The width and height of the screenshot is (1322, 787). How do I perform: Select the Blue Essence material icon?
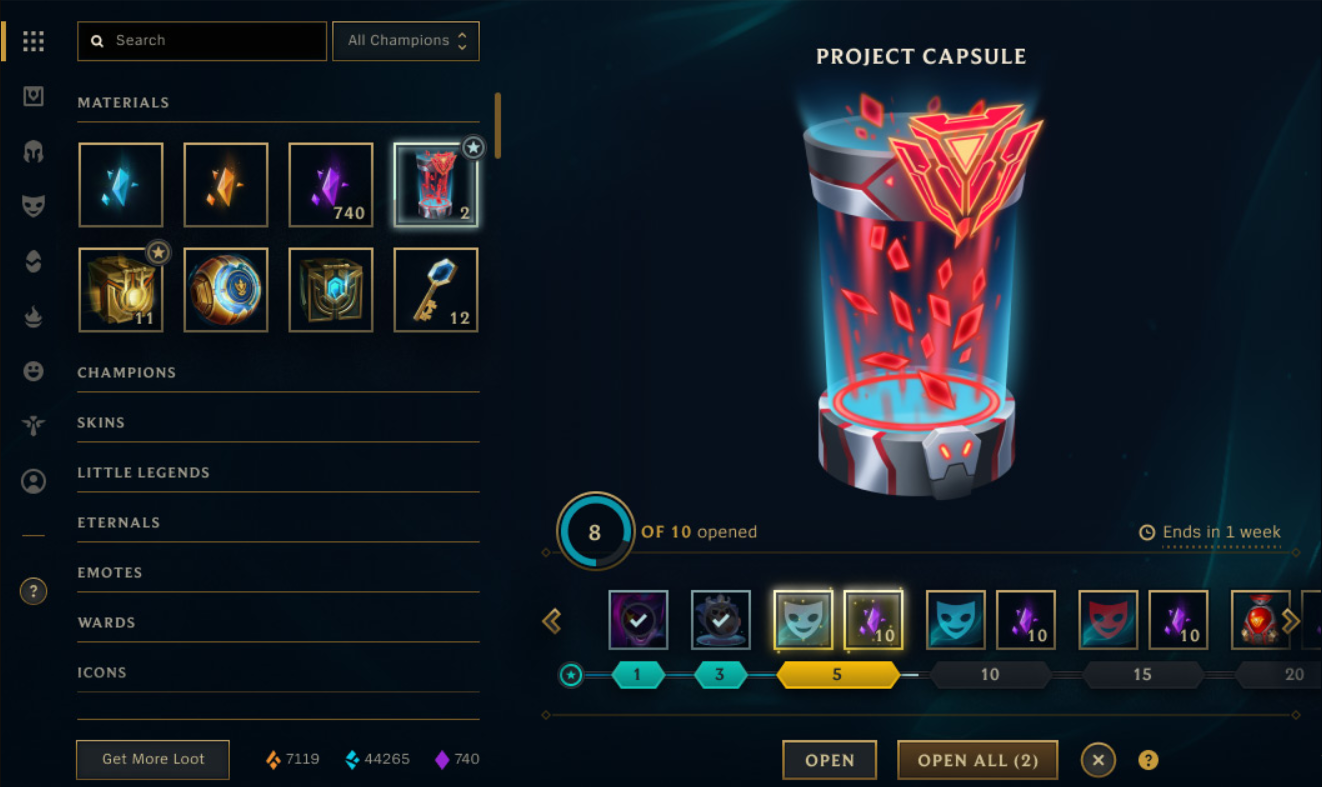[121, 185]
